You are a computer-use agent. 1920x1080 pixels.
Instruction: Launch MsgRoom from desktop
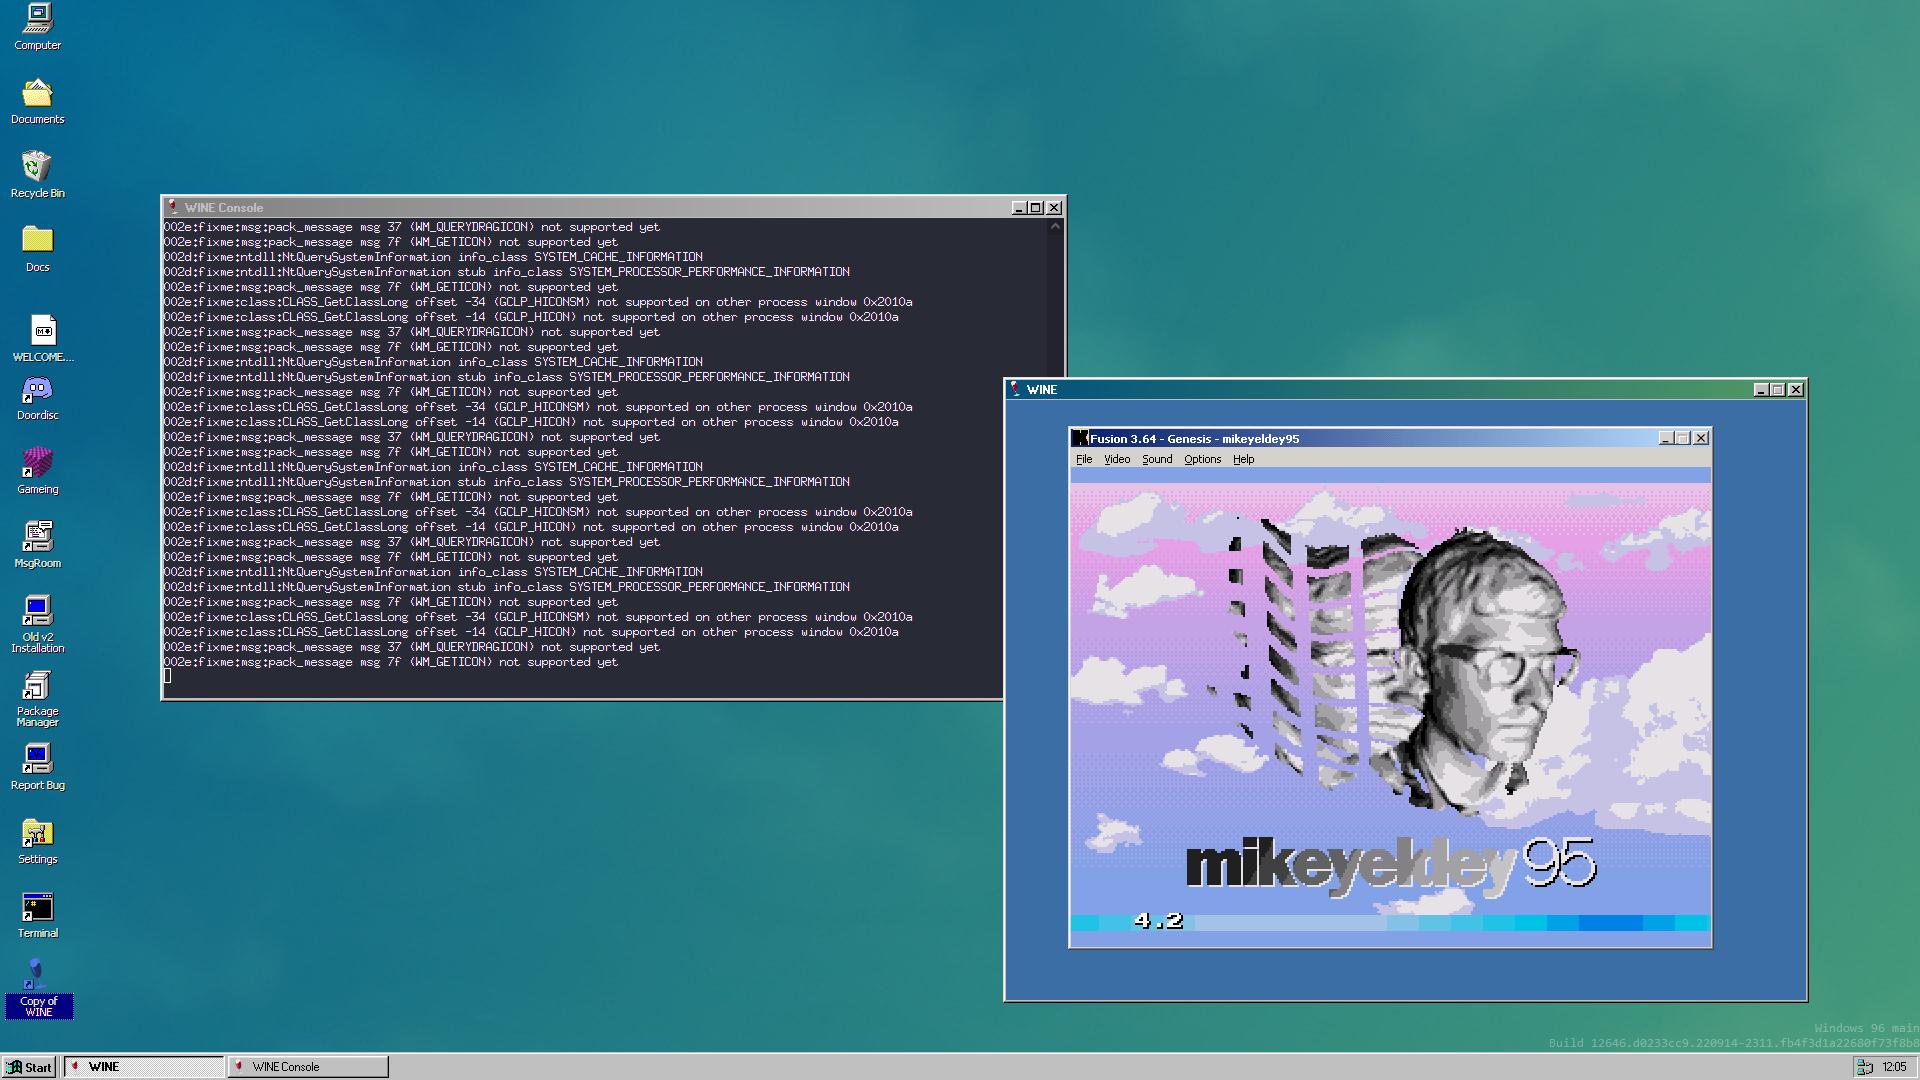point(37,537)
